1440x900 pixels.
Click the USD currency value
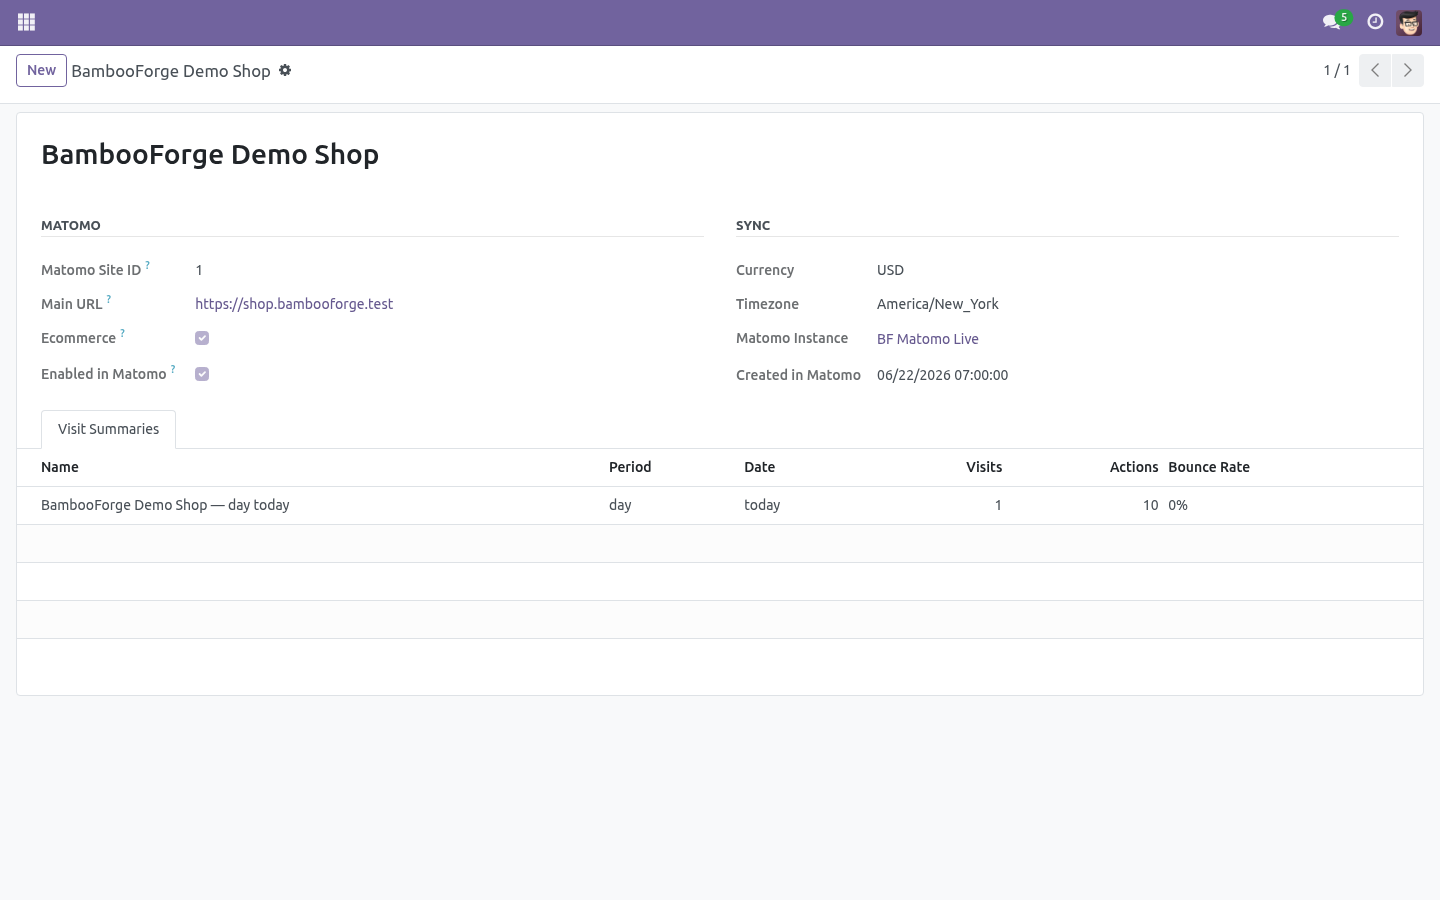coord(890,270)
